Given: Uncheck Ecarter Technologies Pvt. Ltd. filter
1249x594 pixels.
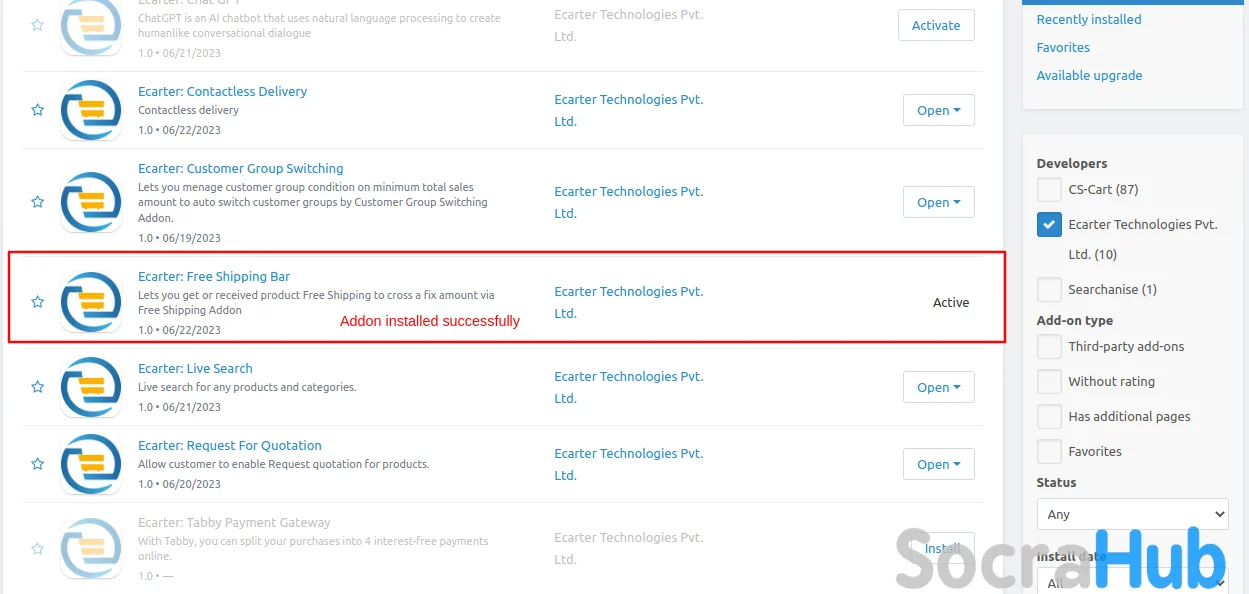Looking at the screenshot, I should [x=1049, y=225].
